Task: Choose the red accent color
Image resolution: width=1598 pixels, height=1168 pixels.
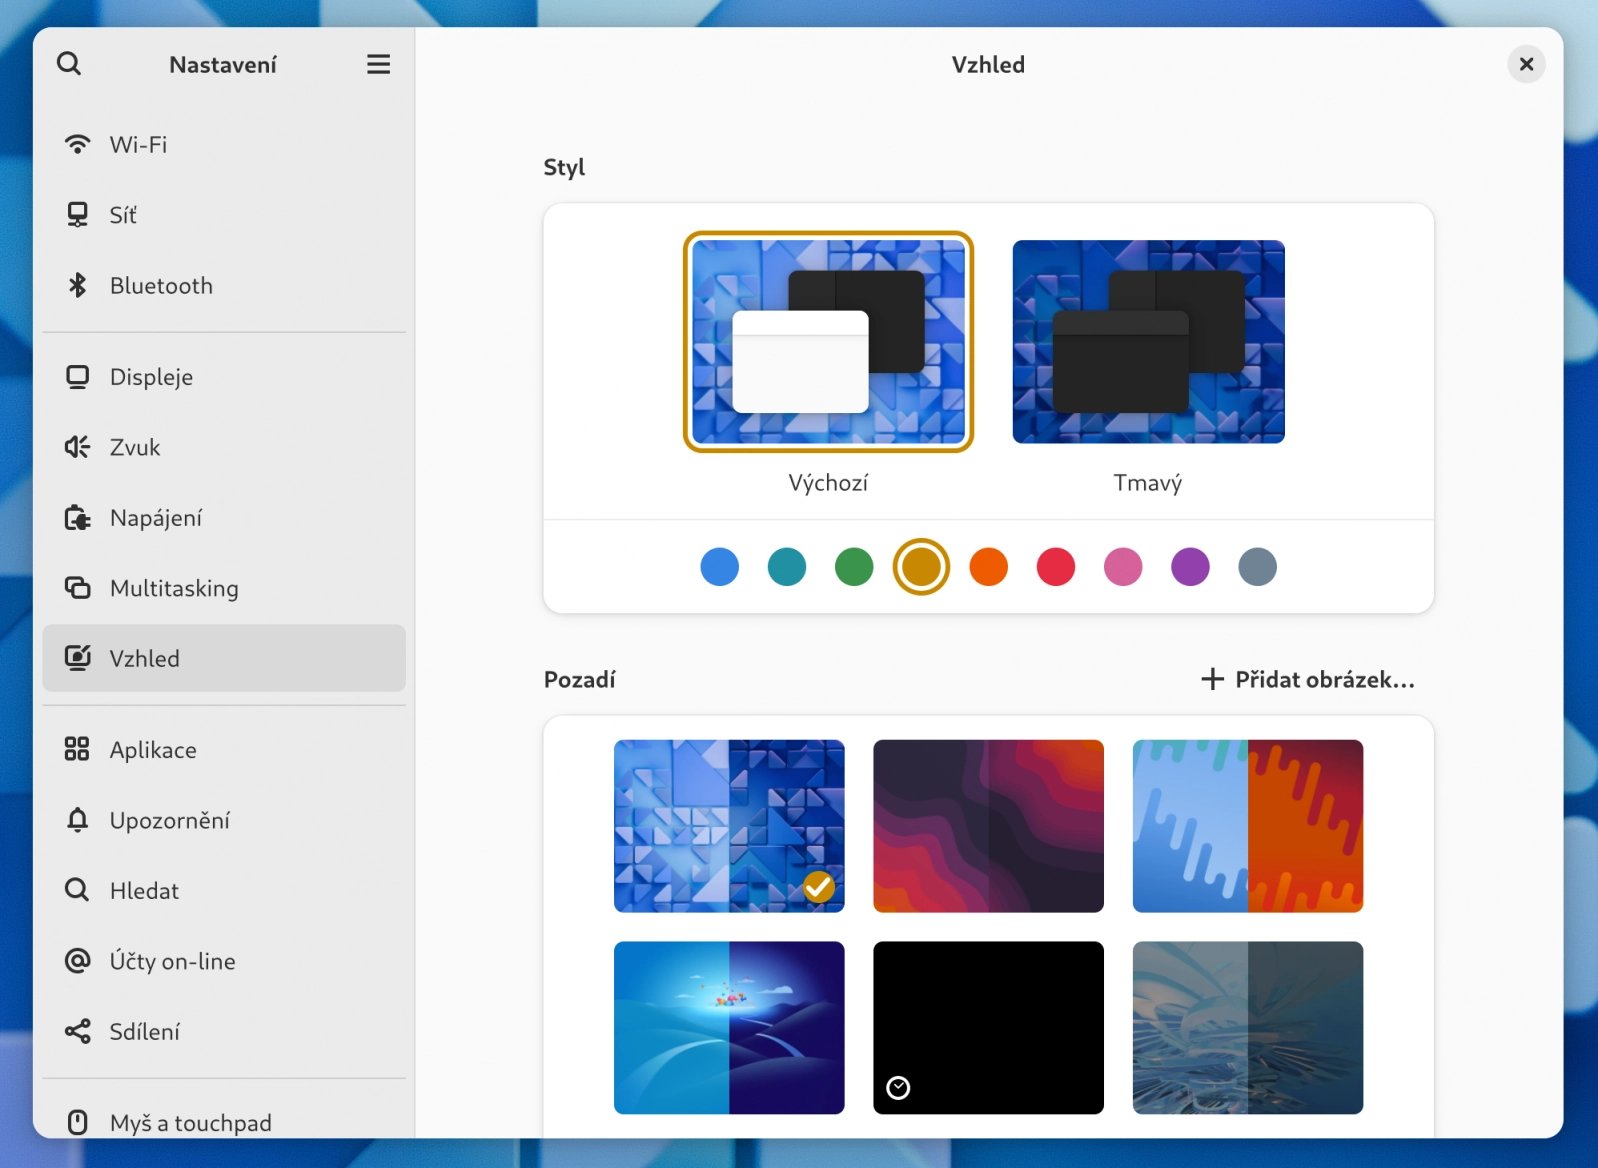Action: click(1056, 567)
